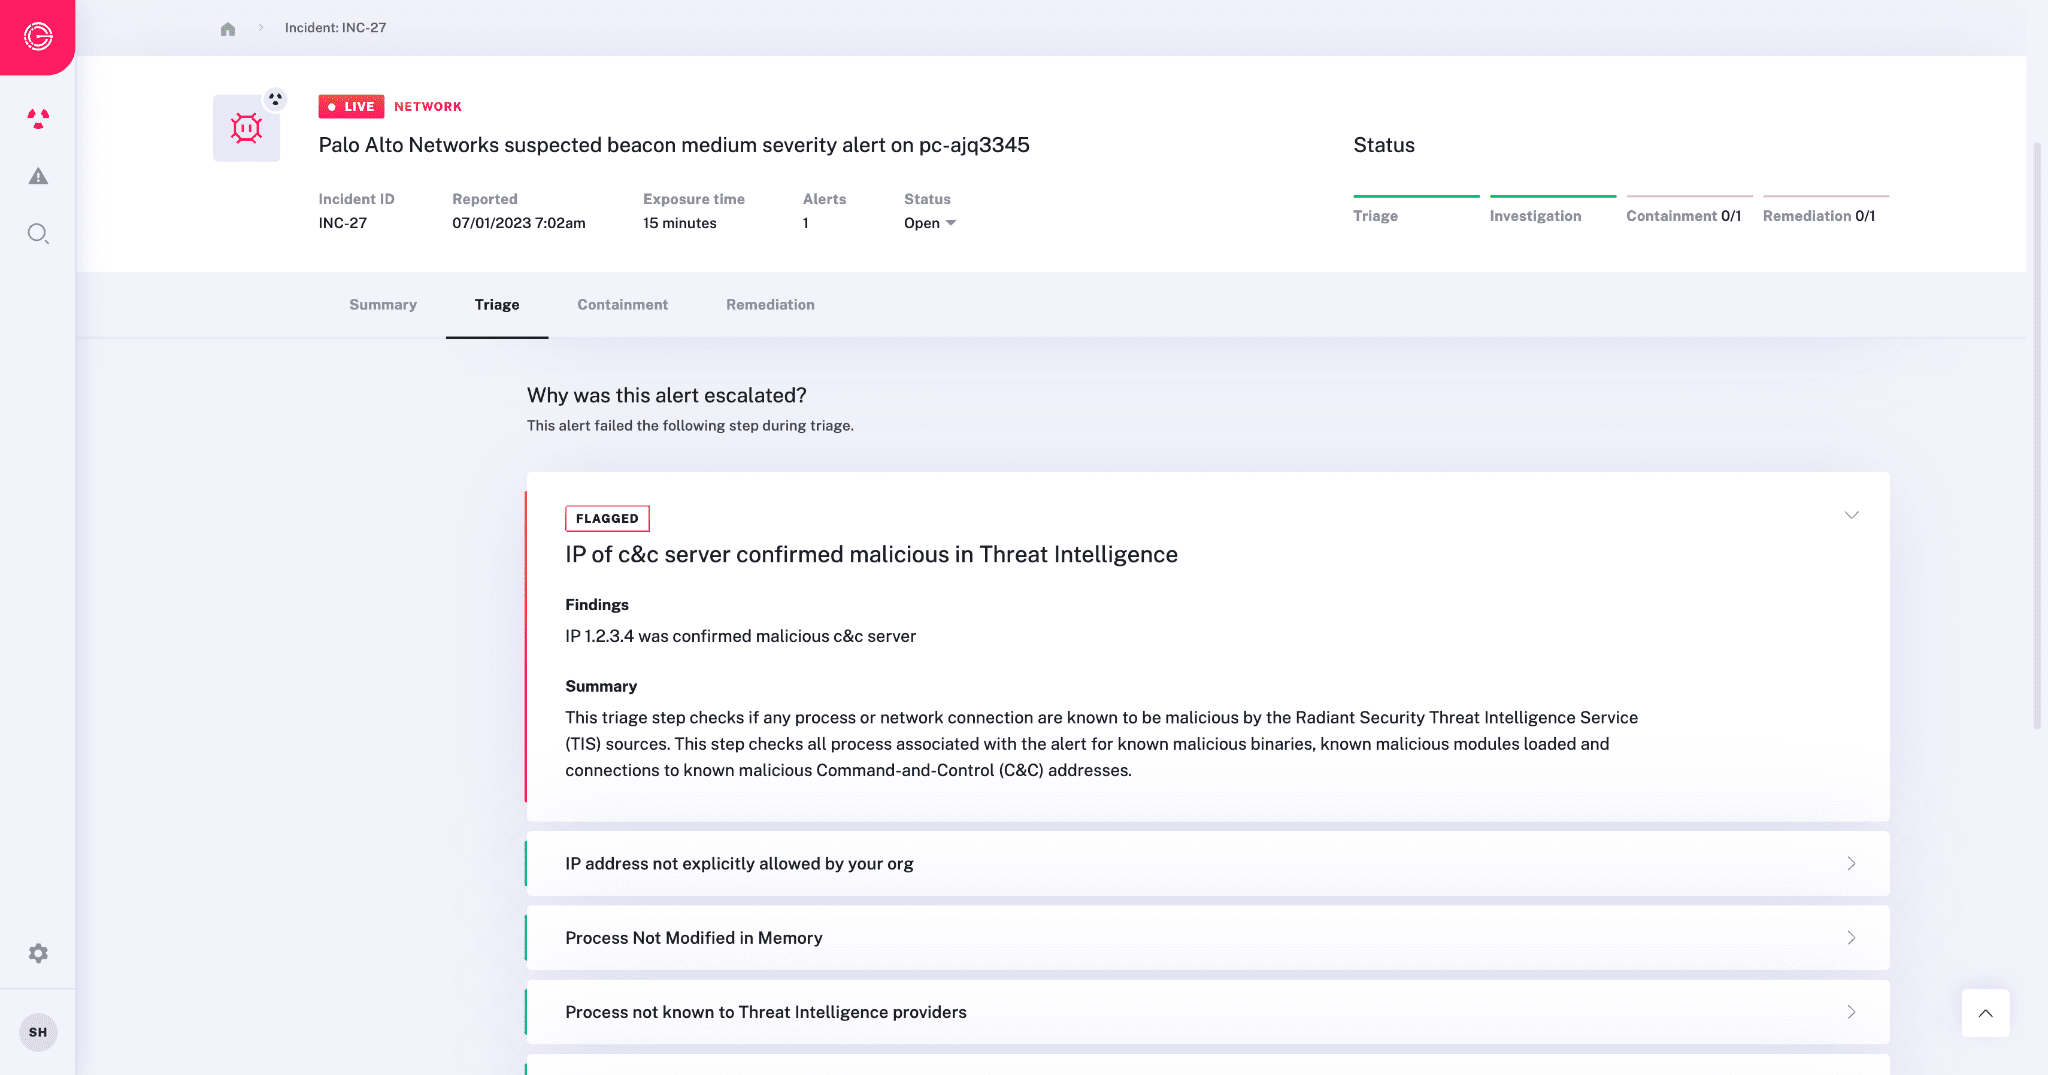Expand 'Process not known to Threat Intelligence' row

[1208, 1012]
